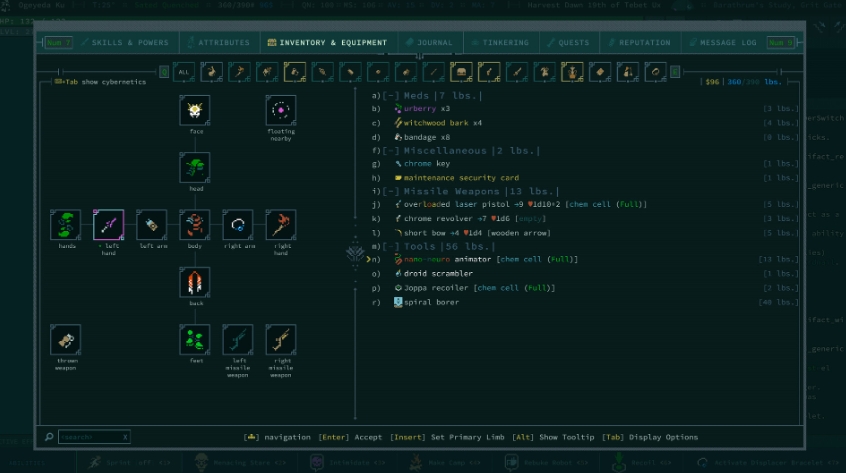The image size is (846, 473).
Task: Select the 'short bow' item
Action: pyautogui.click(x=585, y=233)
